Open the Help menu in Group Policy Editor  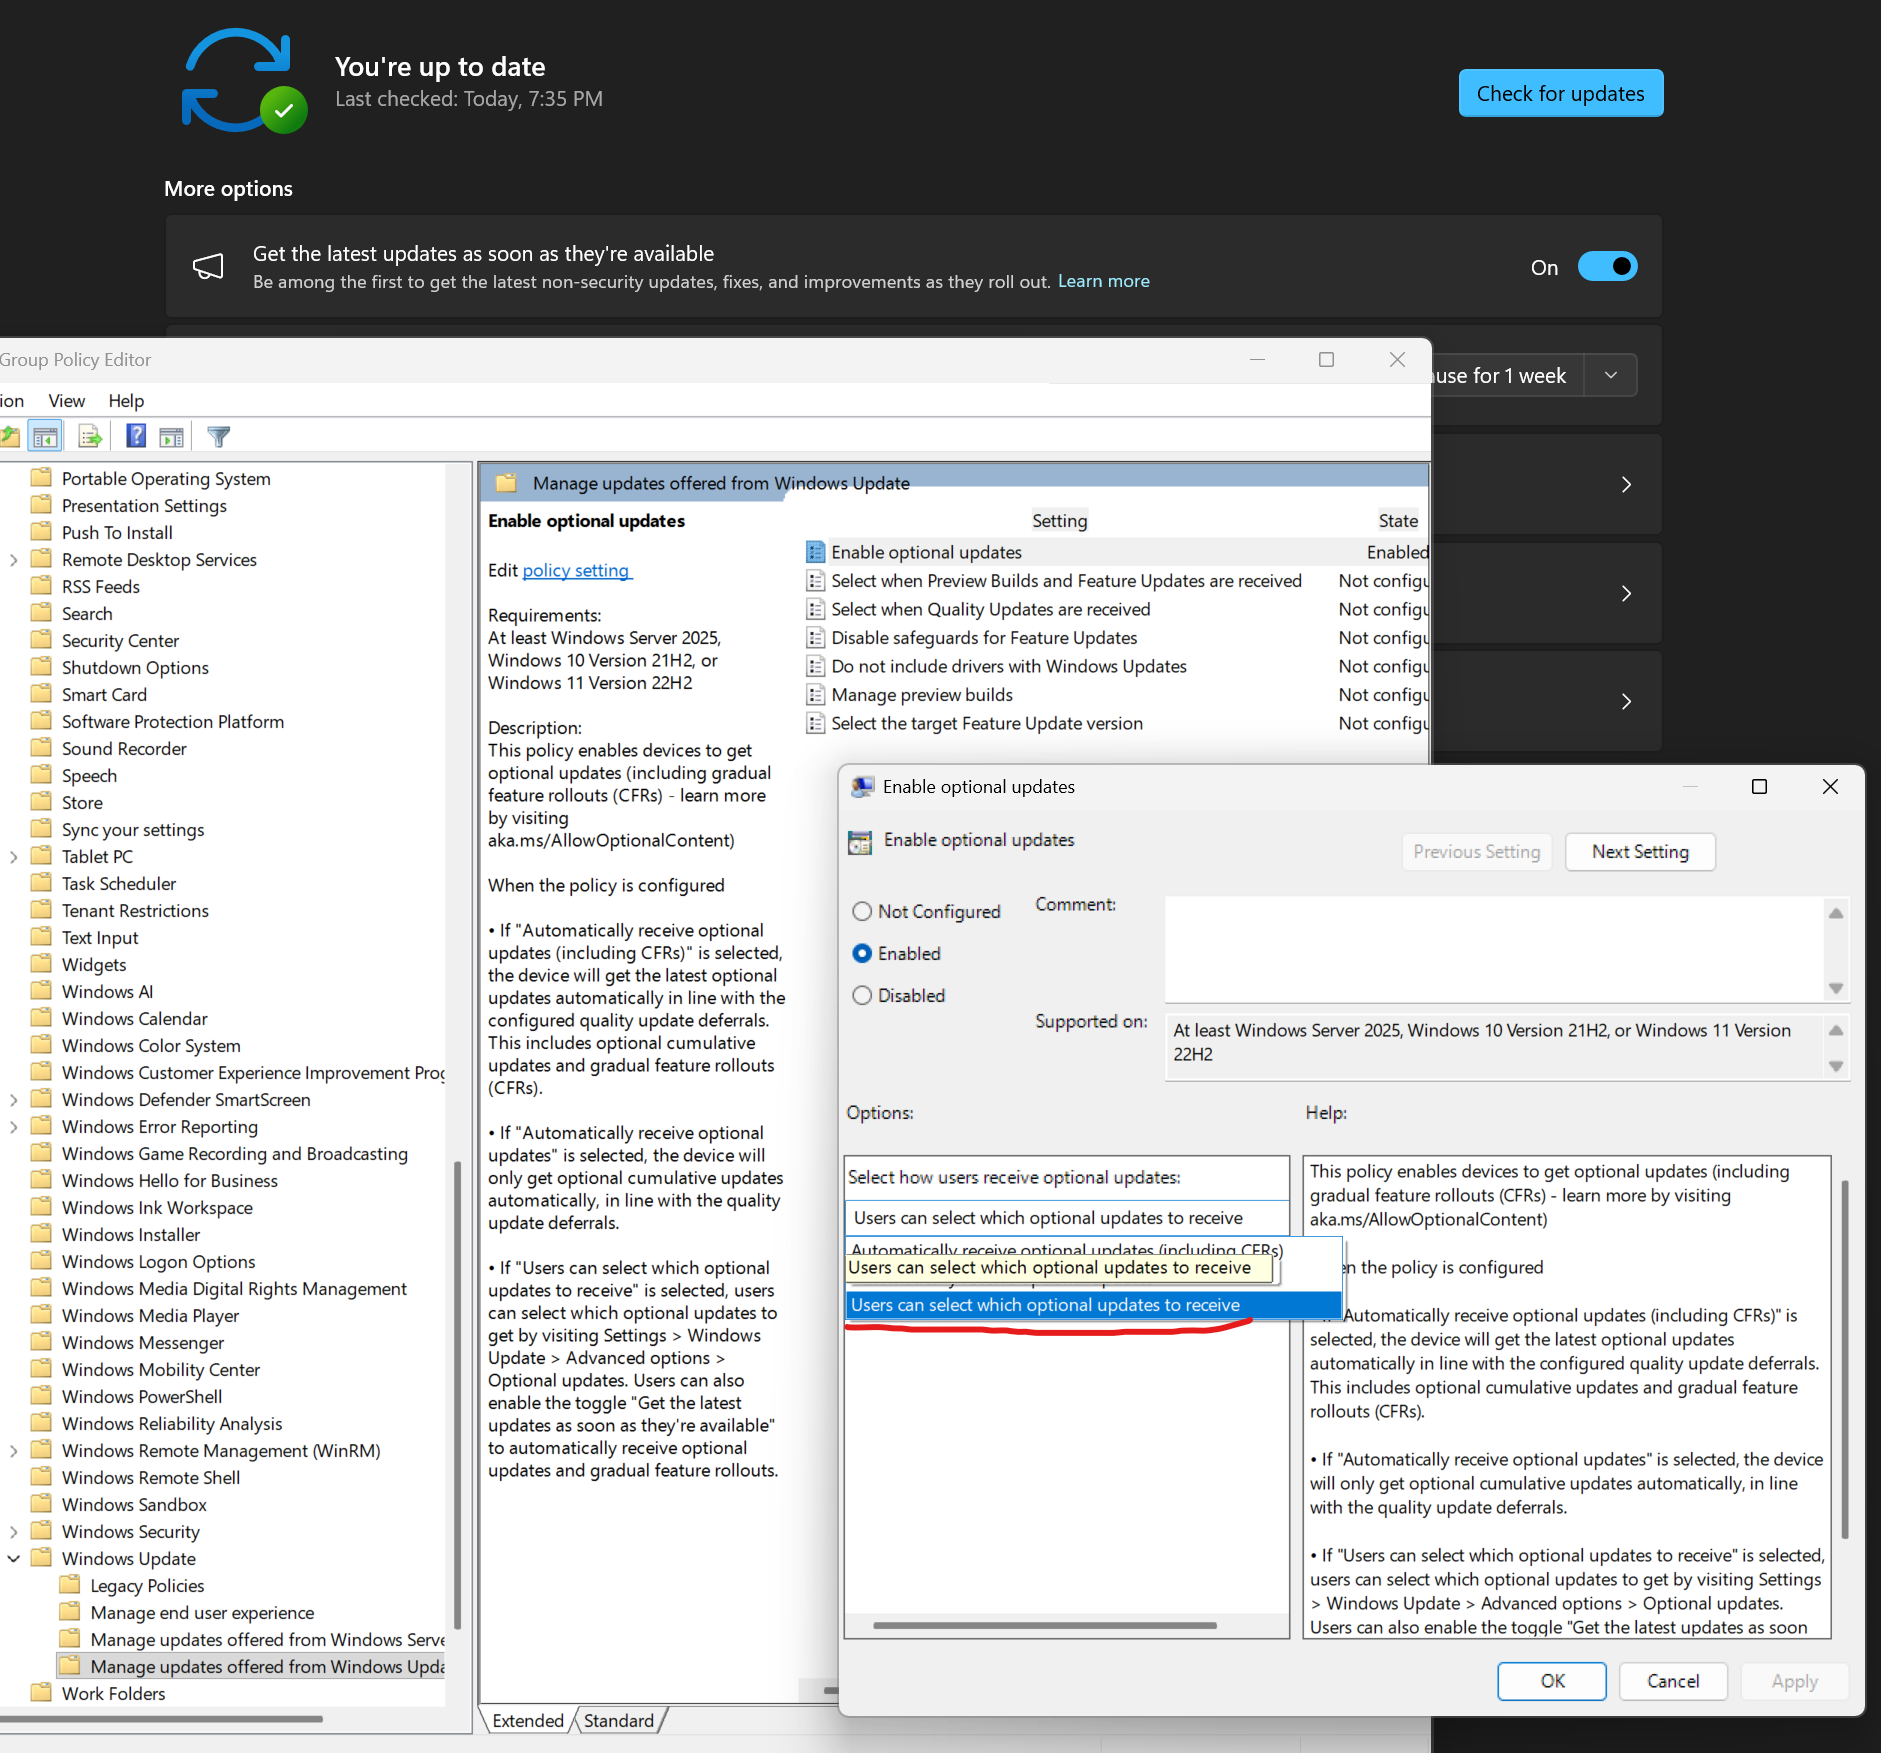(x=126, y=400)
